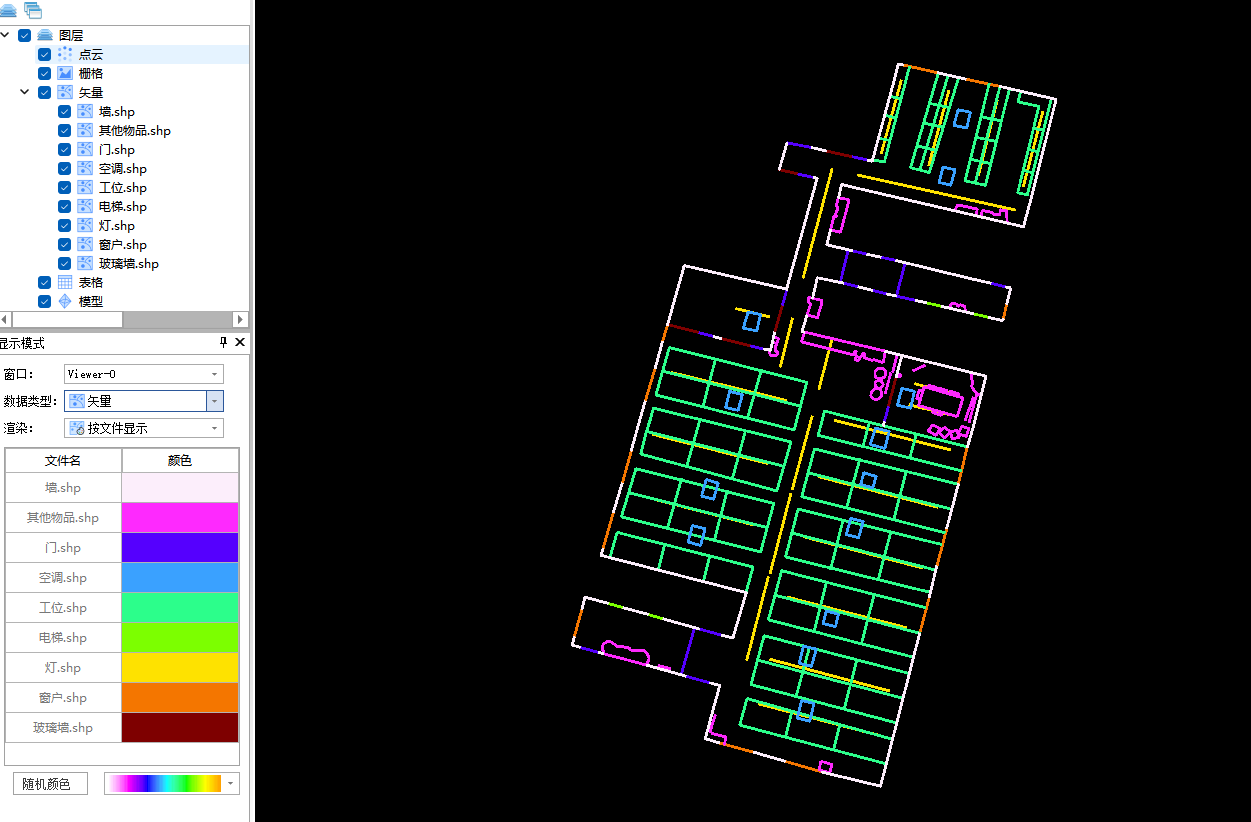
Task: Change the orange swatch for 窗户.shp
Action: (x=180, y=698)
